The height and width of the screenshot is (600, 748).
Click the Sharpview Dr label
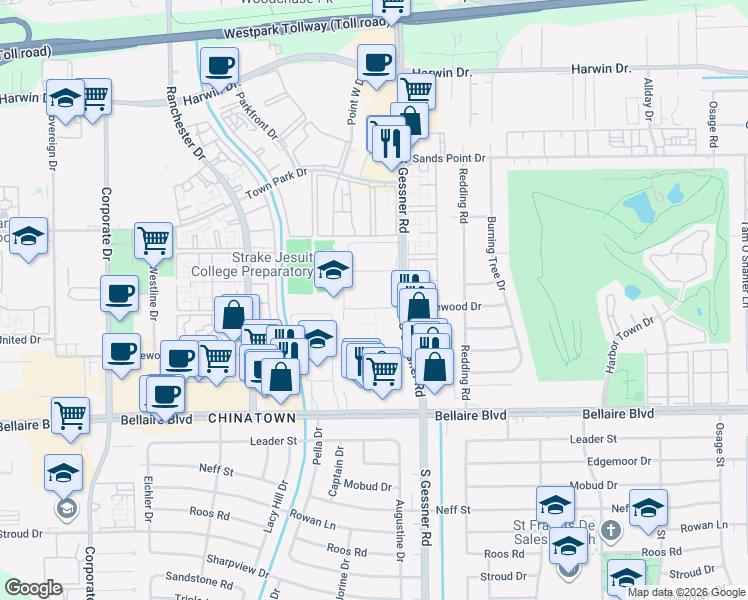(238, 565)
